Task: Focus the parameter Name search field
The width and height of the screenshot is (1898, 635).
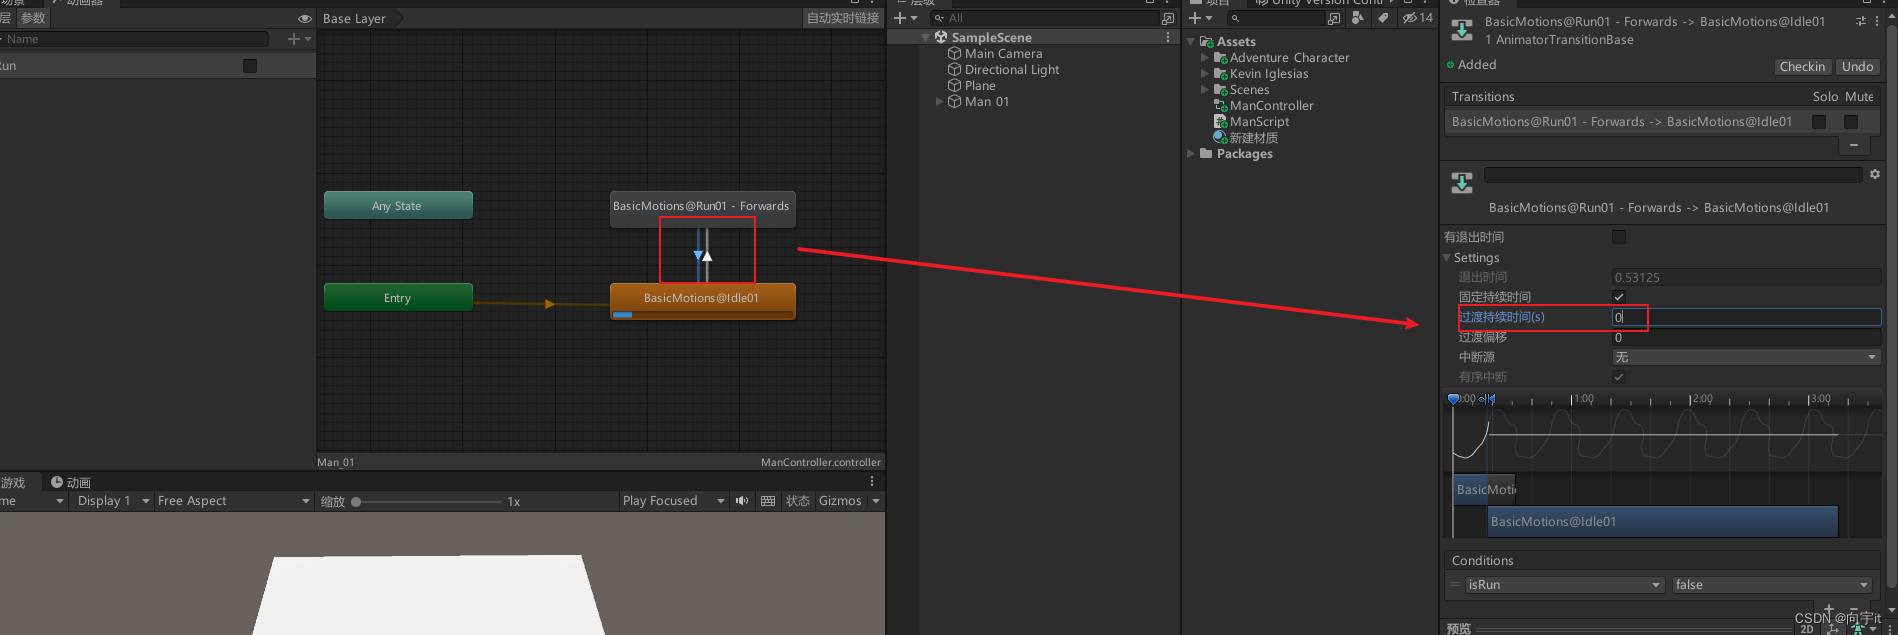Action: (x=134, y=39)
